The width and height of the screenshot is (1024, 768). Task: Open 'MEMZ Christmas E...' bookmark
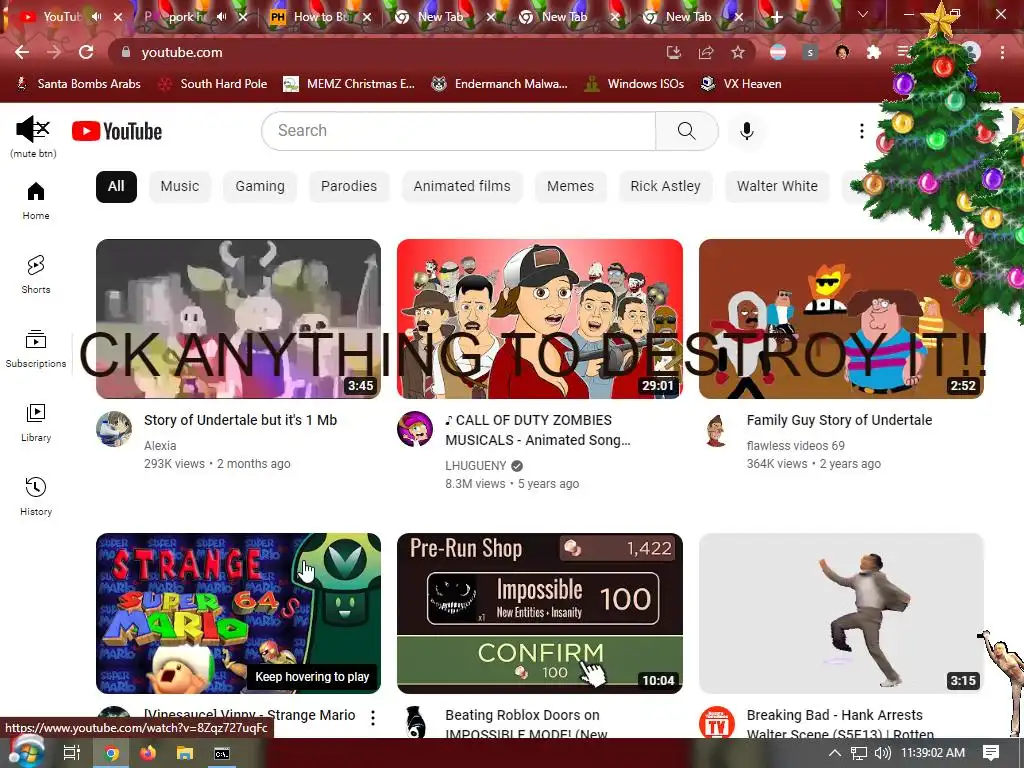click(349, 84)
